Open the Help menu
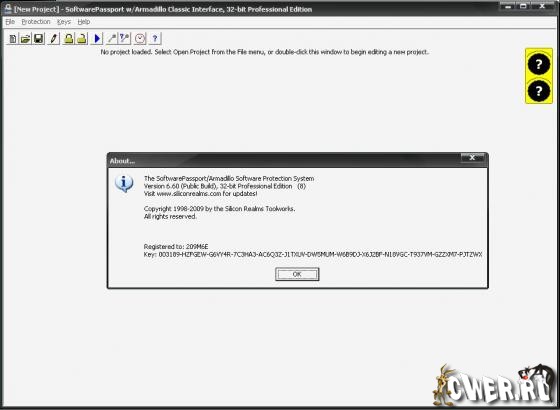The width and height of the screenshot is (560, 410). [x=84, y=22]
